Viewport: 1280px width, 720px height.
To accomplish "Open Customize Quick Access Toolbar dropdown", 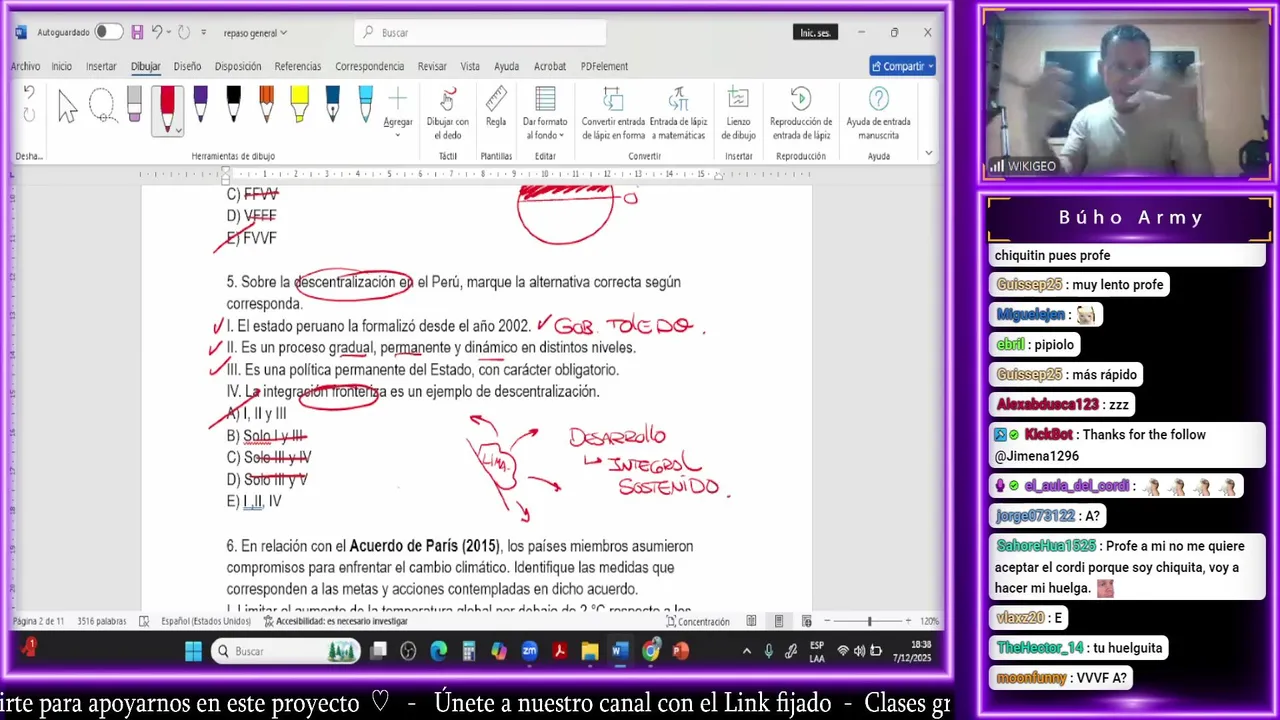I will pyautogui.click(x=204, y=33).
